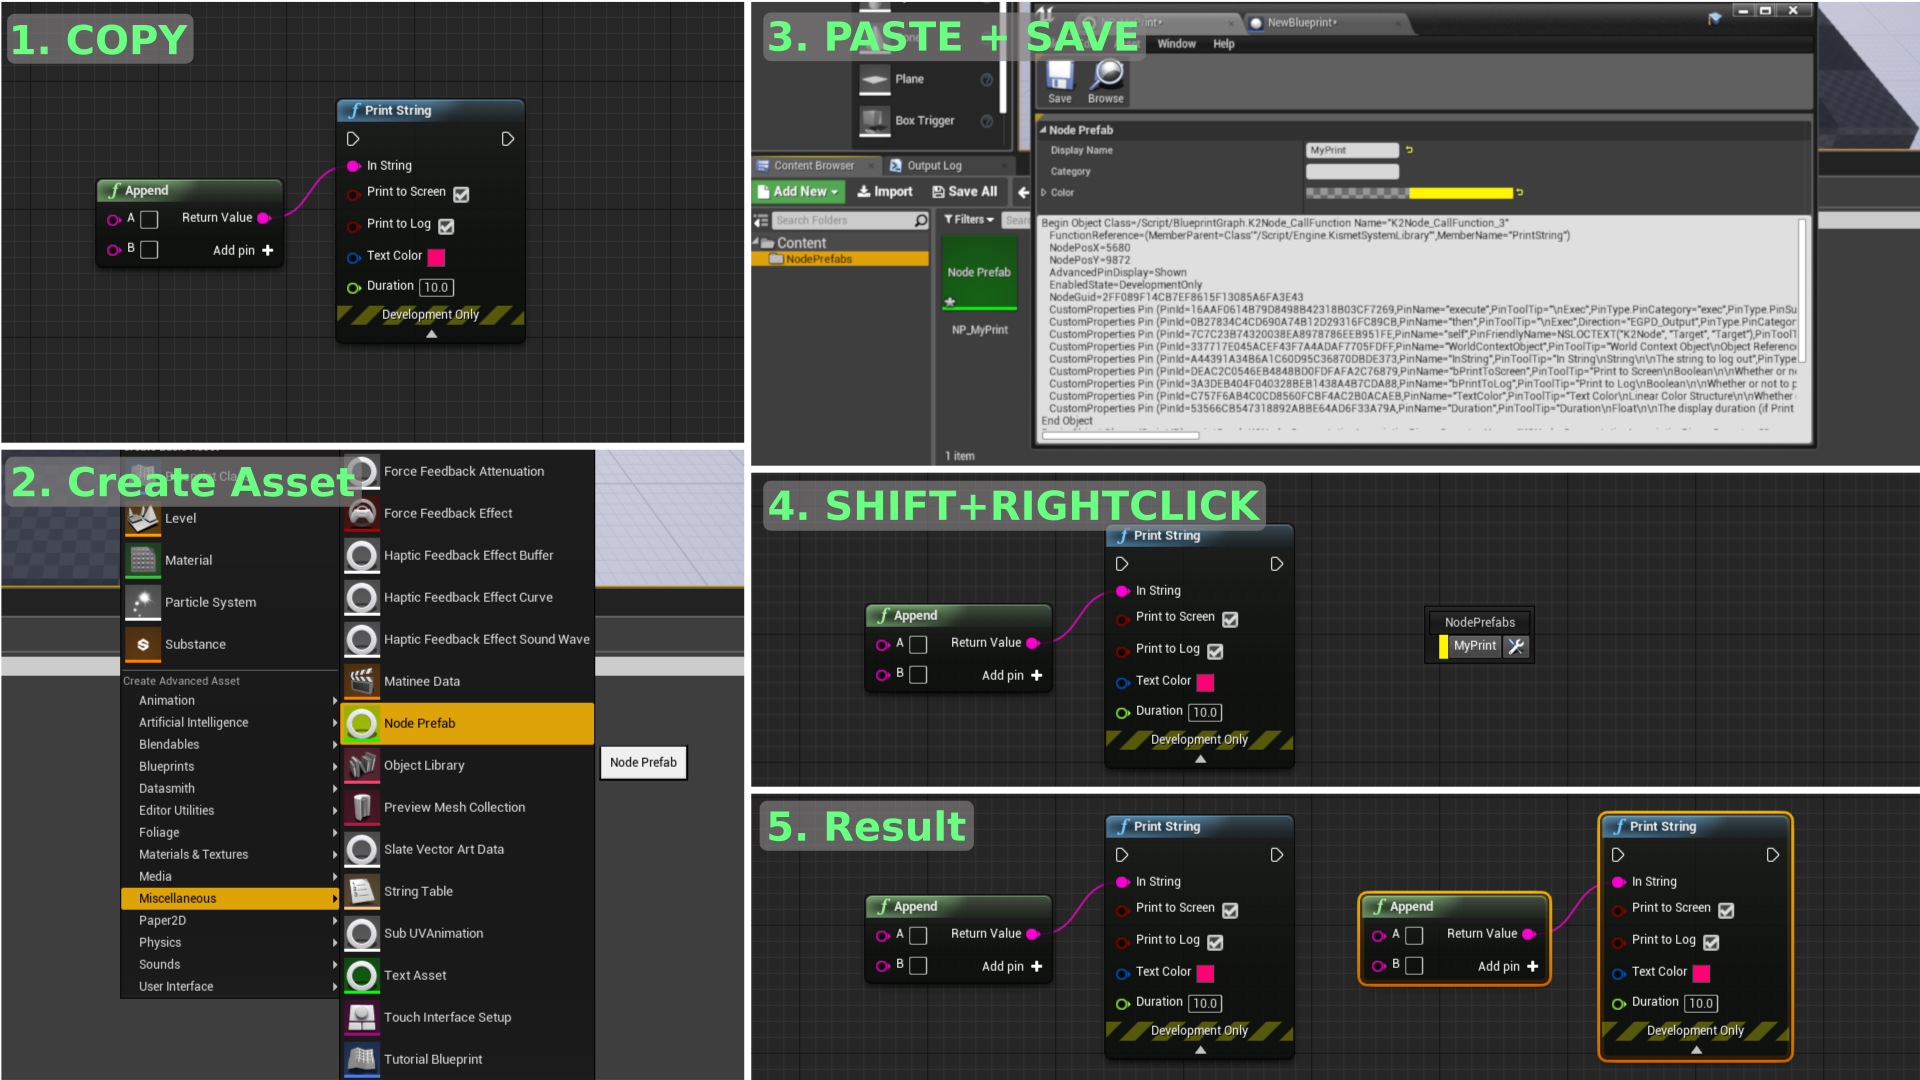This screenshot has height=1080, width=1920.
Task: Switch to the Output Log tab
Action: pyautogui.click(x=933, y=166)
